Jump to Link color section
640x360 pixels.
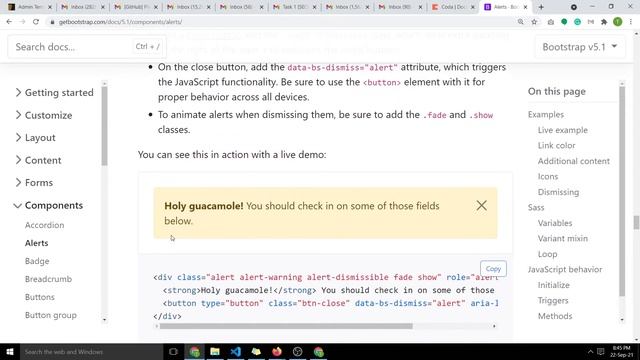[x=556, y=145]
